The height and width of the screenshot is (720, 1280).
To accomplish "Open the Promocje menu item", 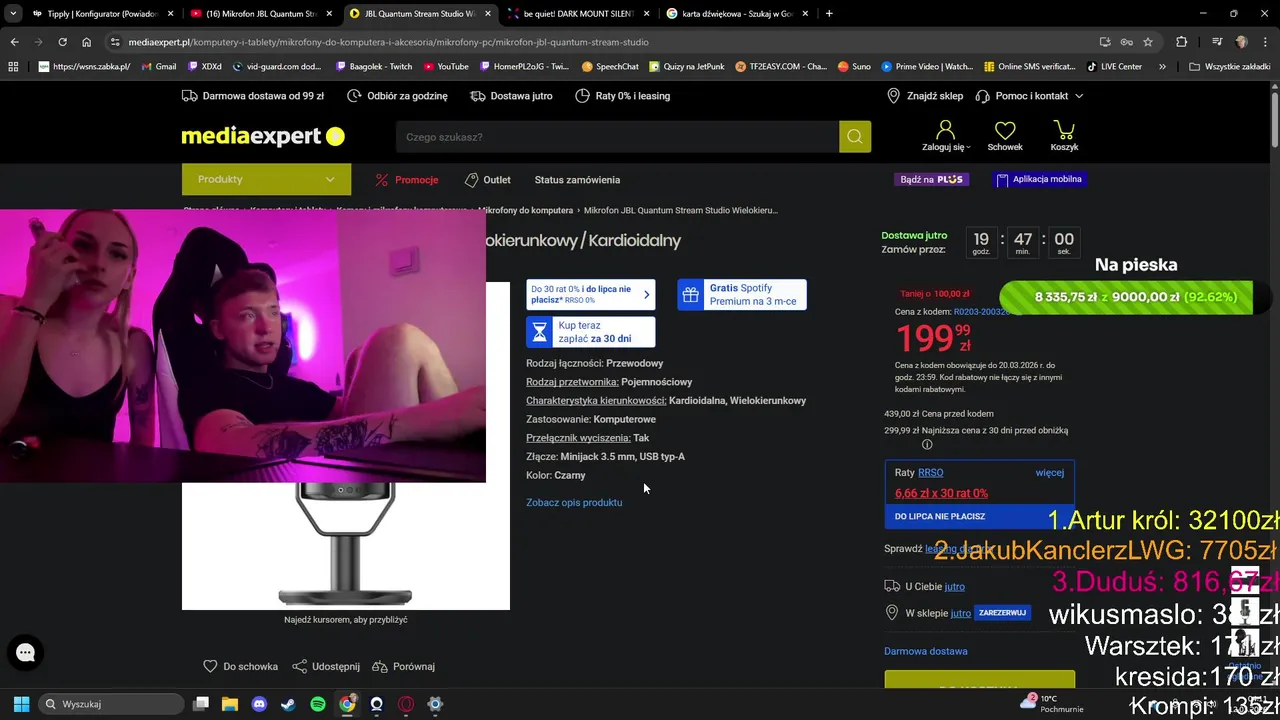I will click(x=407, y=180).
